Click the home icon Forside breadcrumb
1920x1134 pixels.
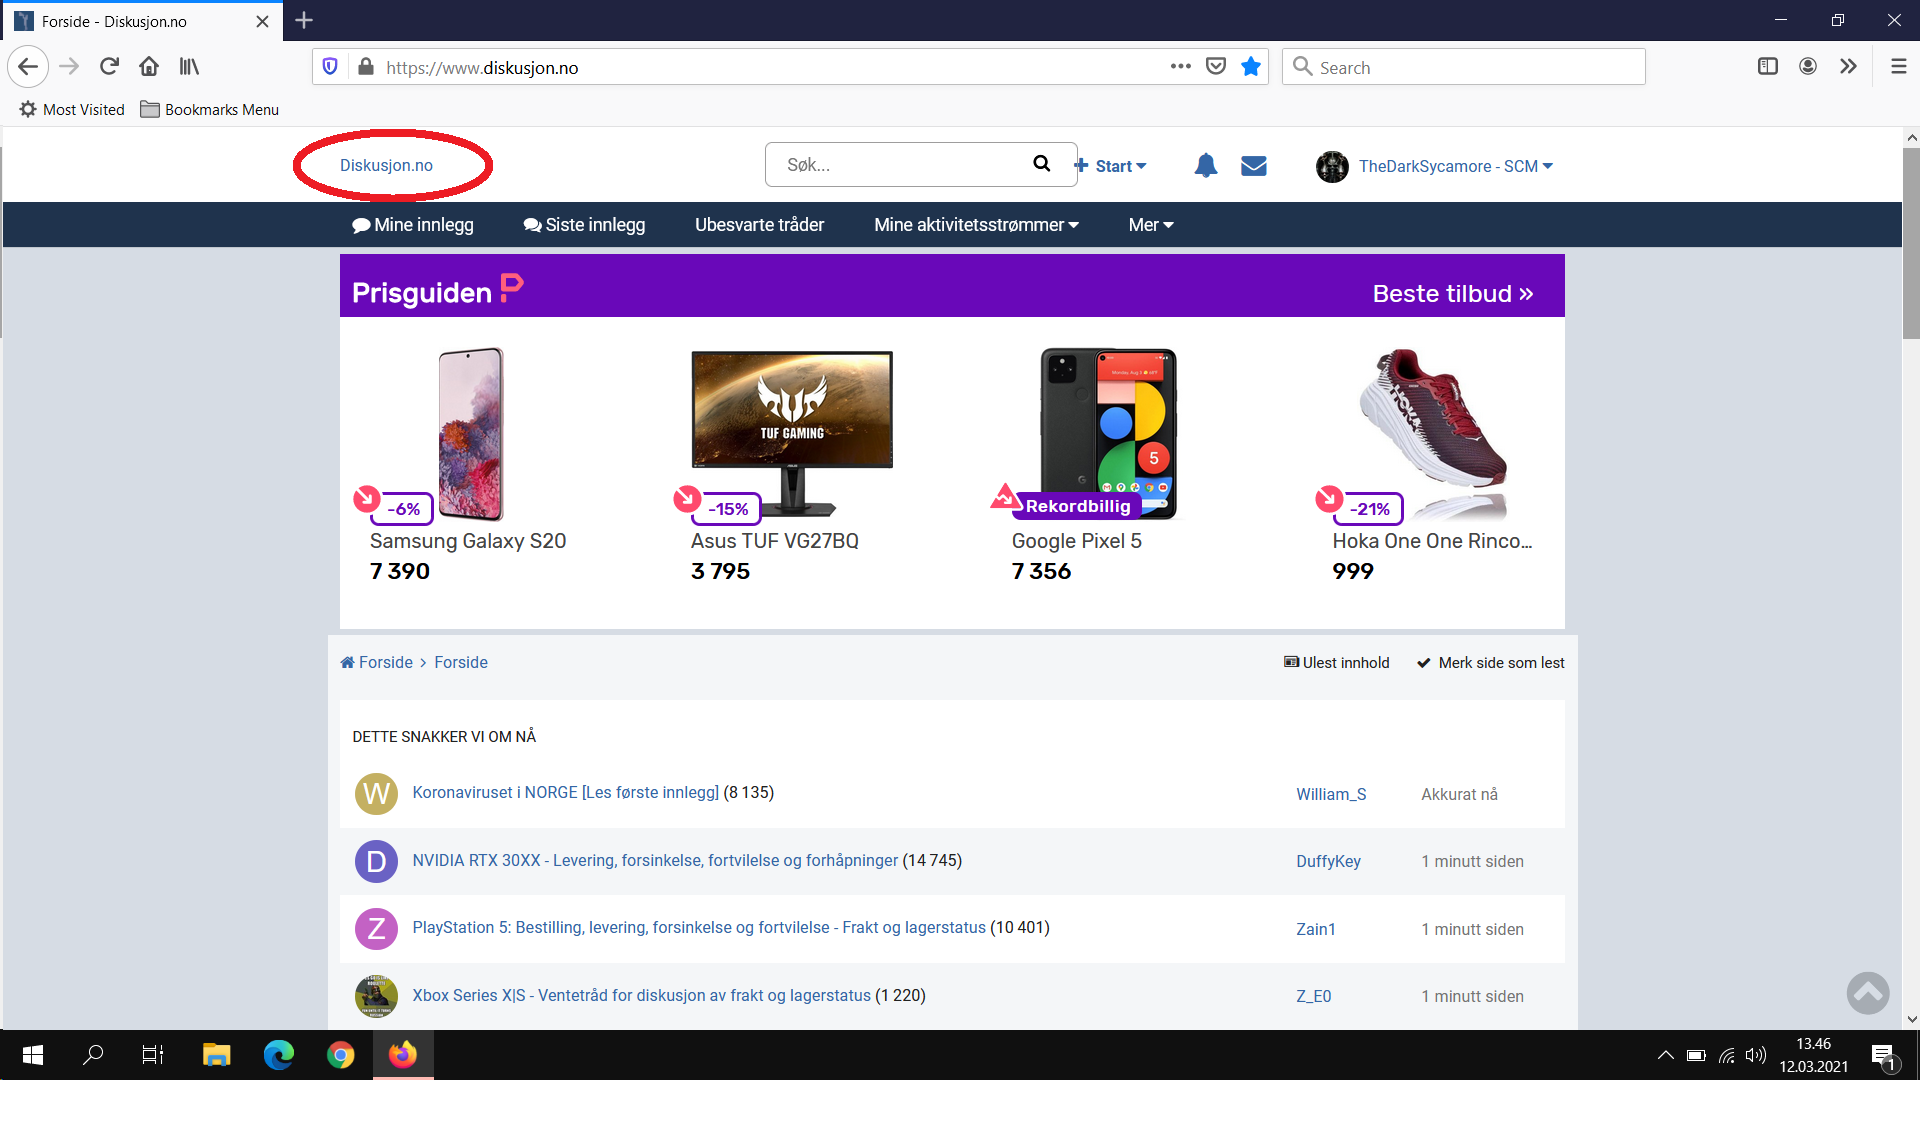point(376,662)
